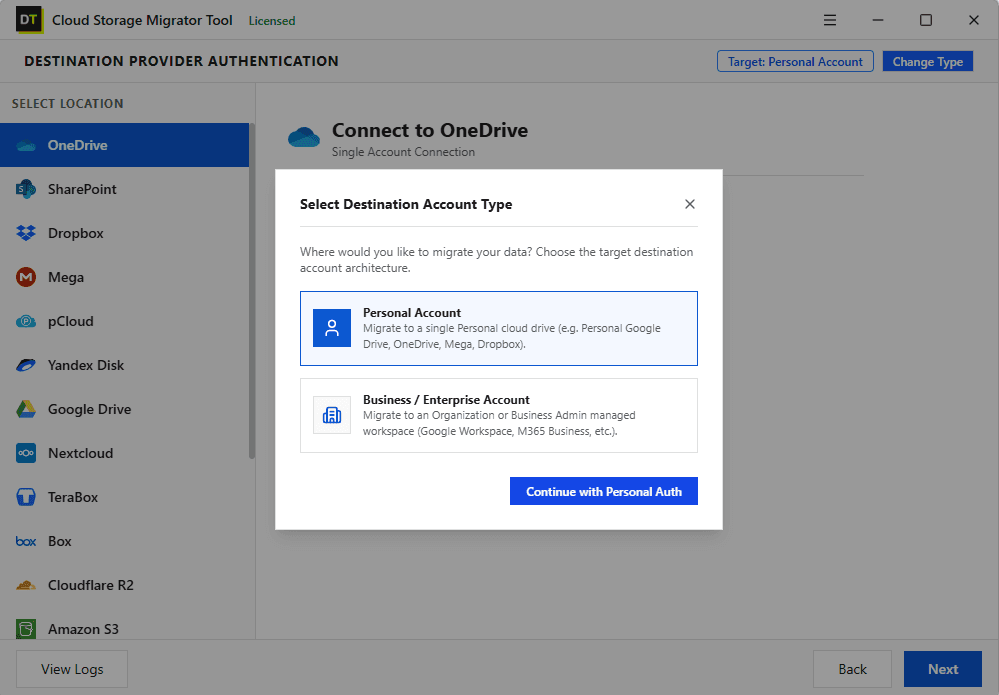The image size is (999, 695).
Task: Click the Nextcloud icon
Action: click(26, 453)
